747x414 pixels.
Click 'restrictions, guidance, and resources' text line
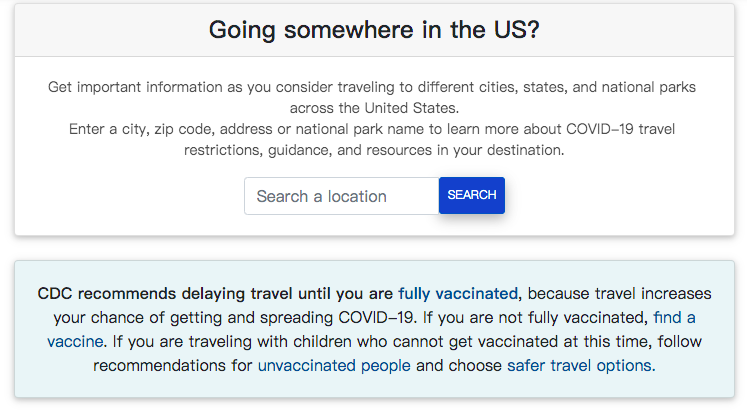373,151
